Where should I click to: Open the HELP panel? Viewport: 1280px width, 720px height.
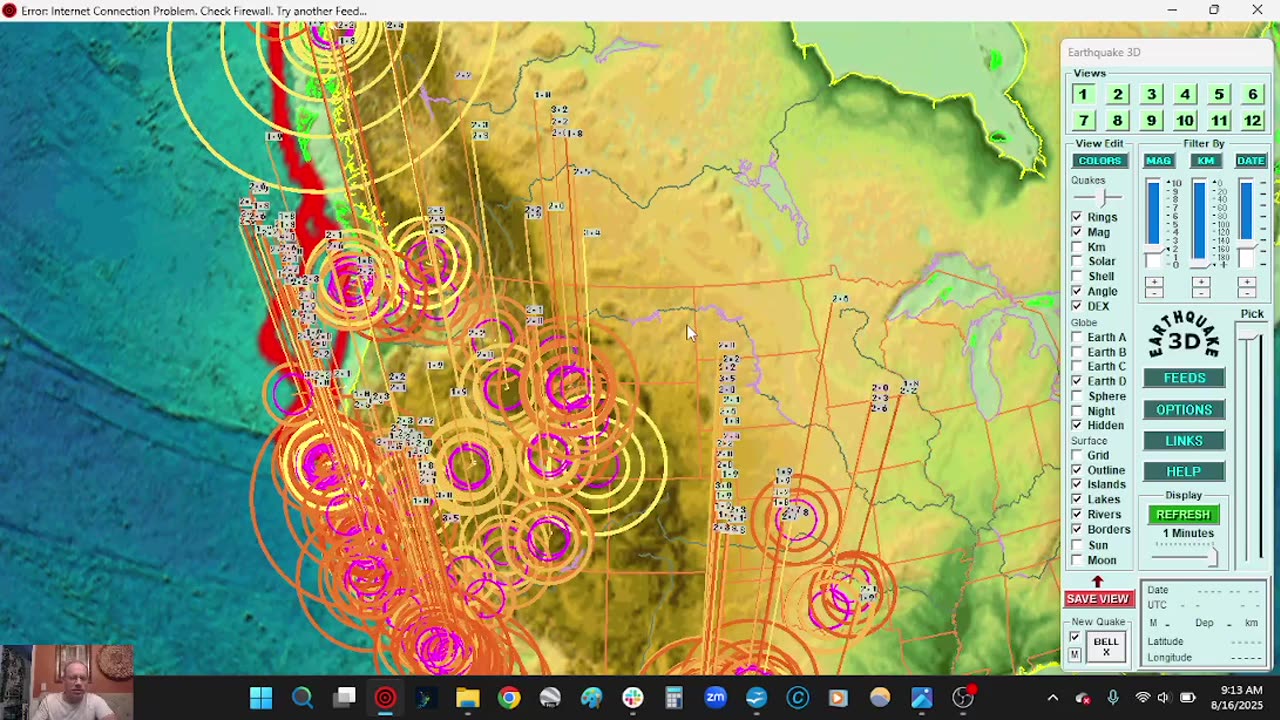[x=1184, y=472]
